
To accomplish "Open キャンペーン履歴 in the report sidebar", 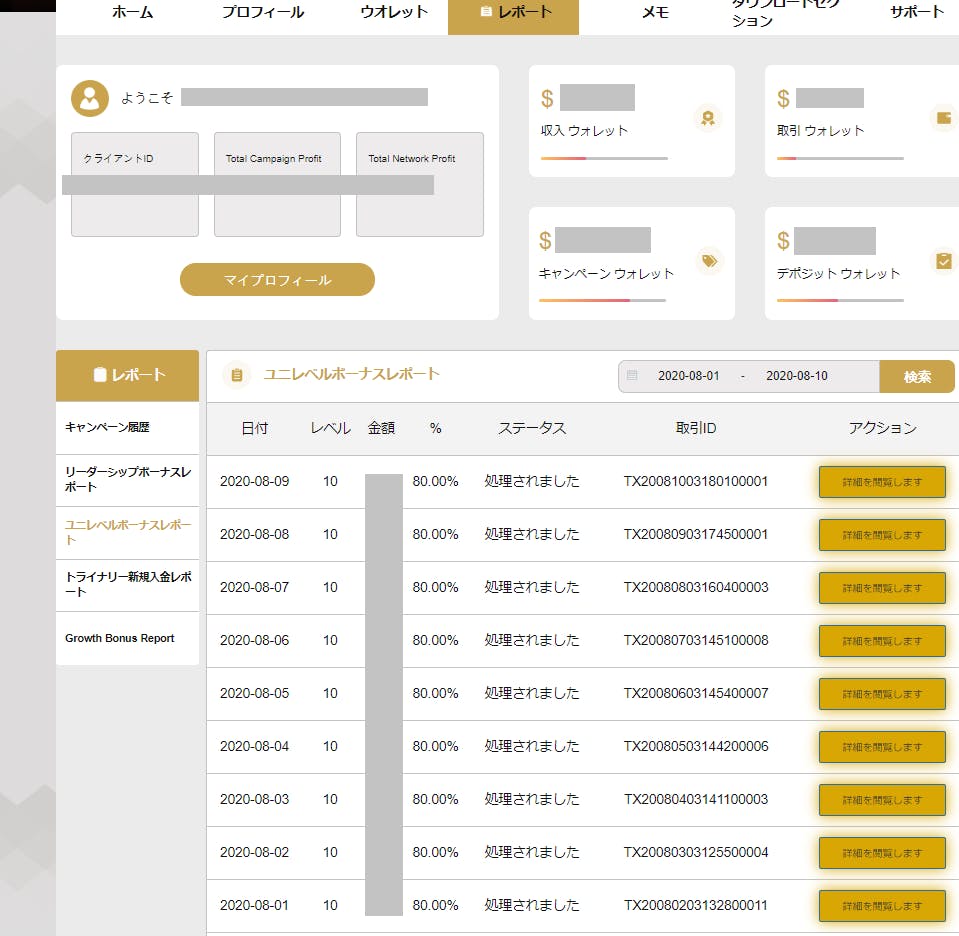I will (x=108, y=428).
